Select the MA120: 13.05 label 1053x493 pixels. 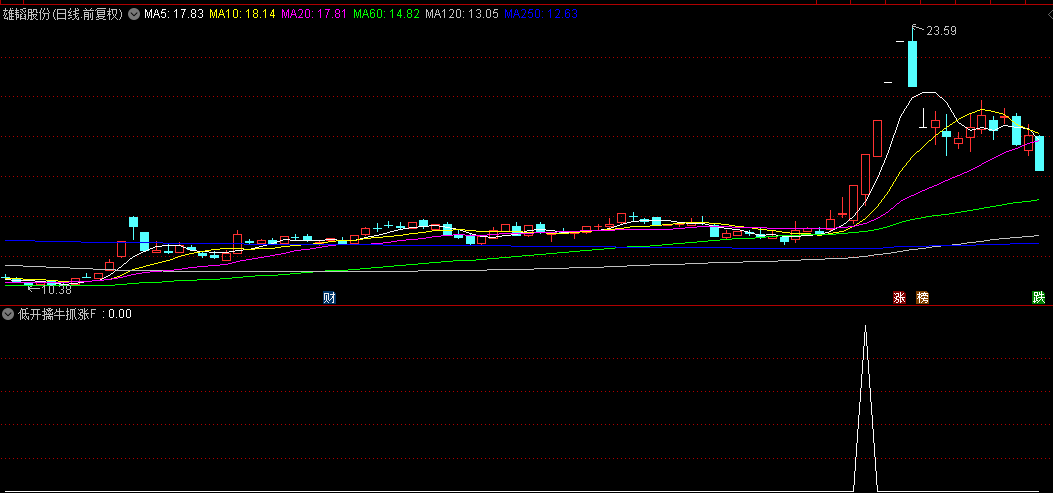pos(462,13)
